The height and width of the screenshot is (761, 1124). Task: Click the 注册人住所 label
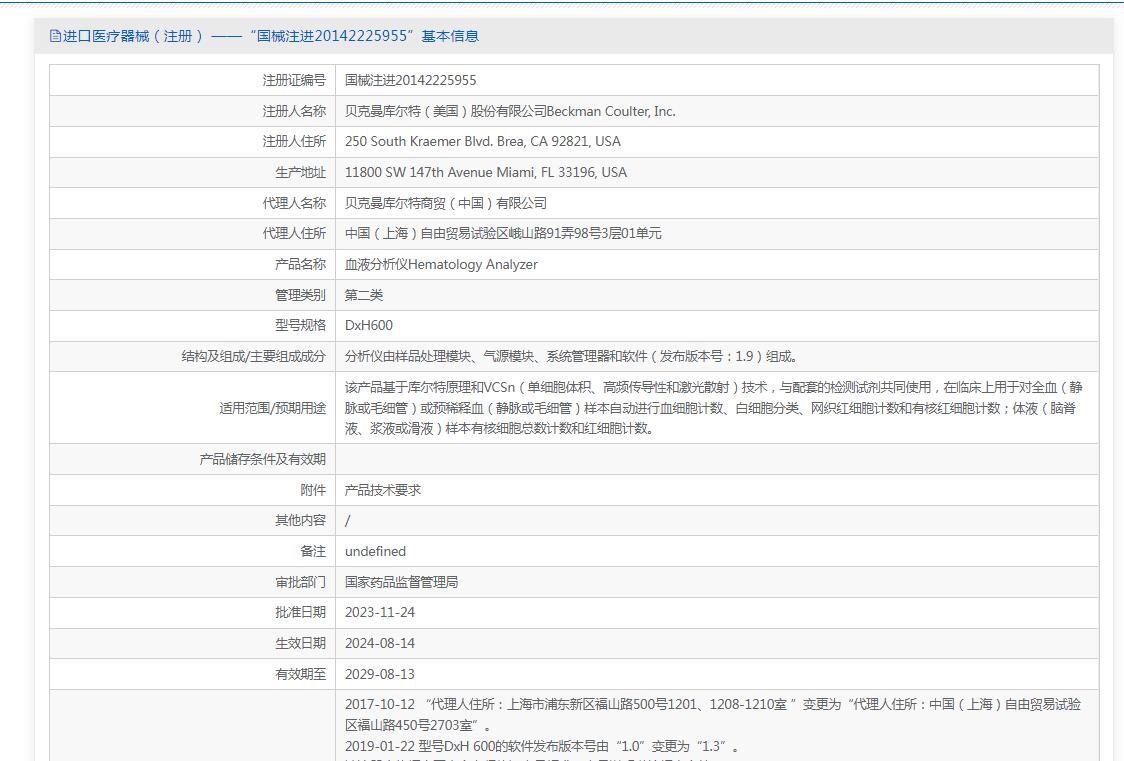coord(294,142)
